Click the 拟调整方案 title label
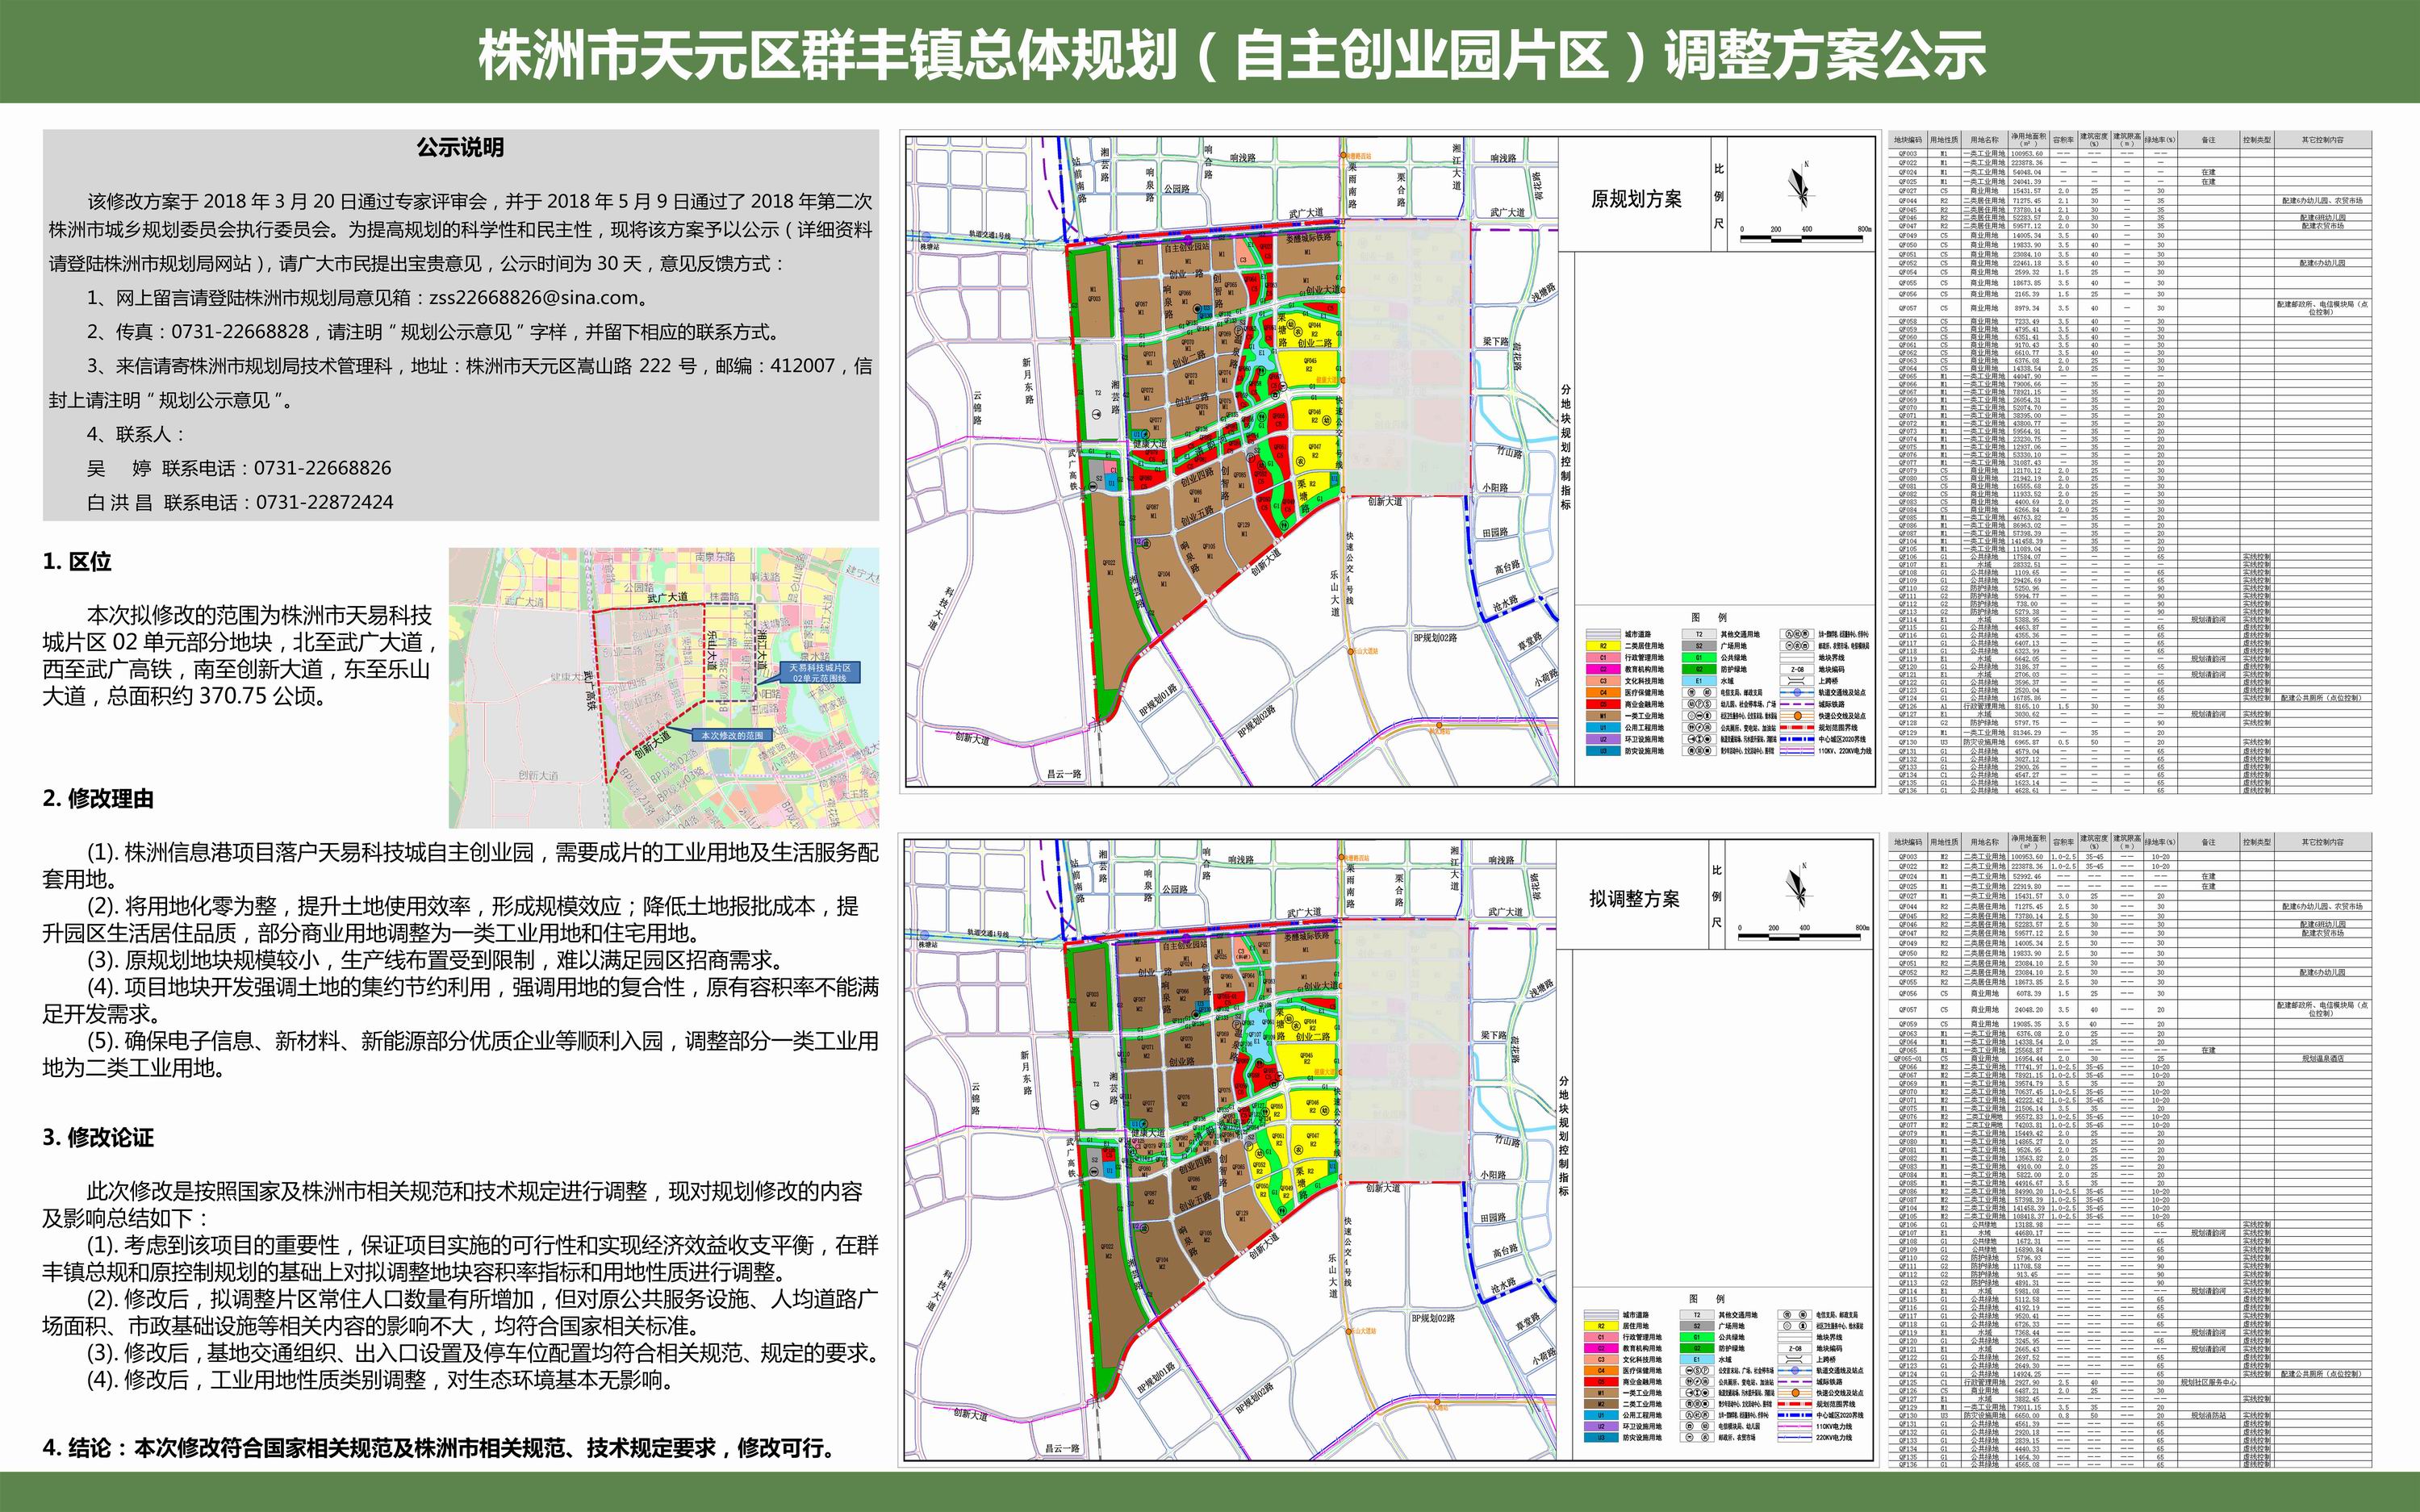2420x1512 pixels. (1634, 899)
